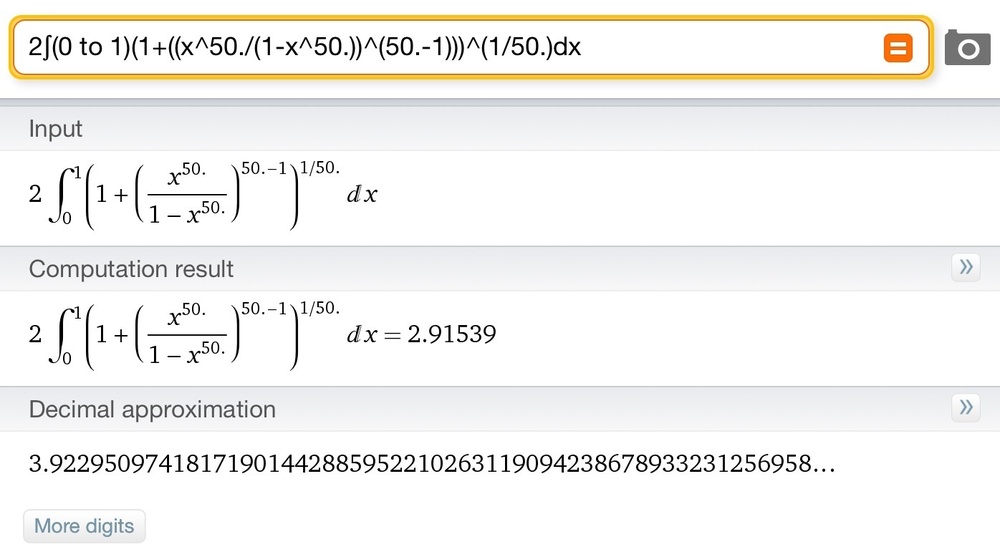The width and height of the screenshot is (1000, 552).
Task: Place cursor at end of query after dx
Action: point(582,47)
